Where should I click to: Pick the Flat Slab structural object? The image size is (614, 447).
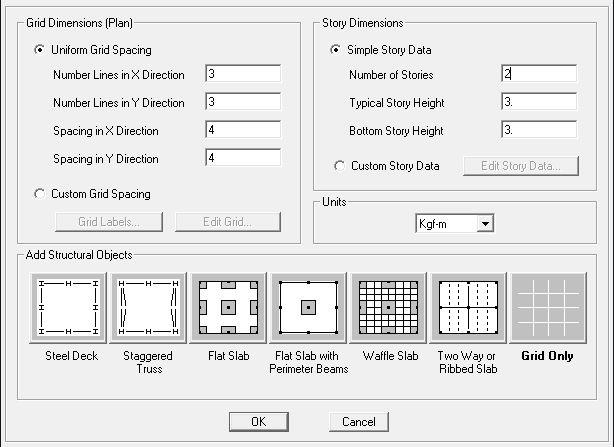[x=228, y=308]
